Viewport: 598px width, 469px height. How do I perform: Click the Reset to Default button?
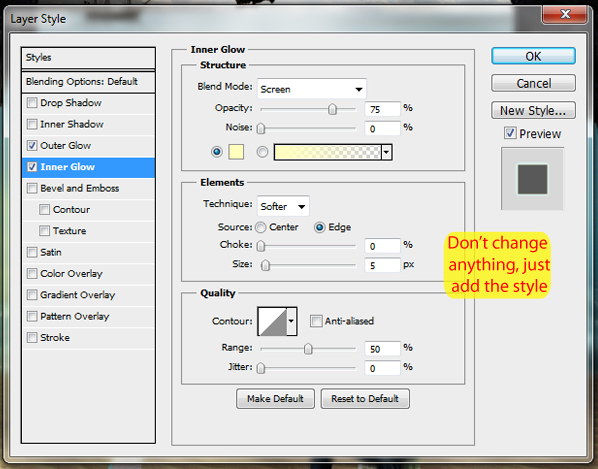click(x=365, y=399)
